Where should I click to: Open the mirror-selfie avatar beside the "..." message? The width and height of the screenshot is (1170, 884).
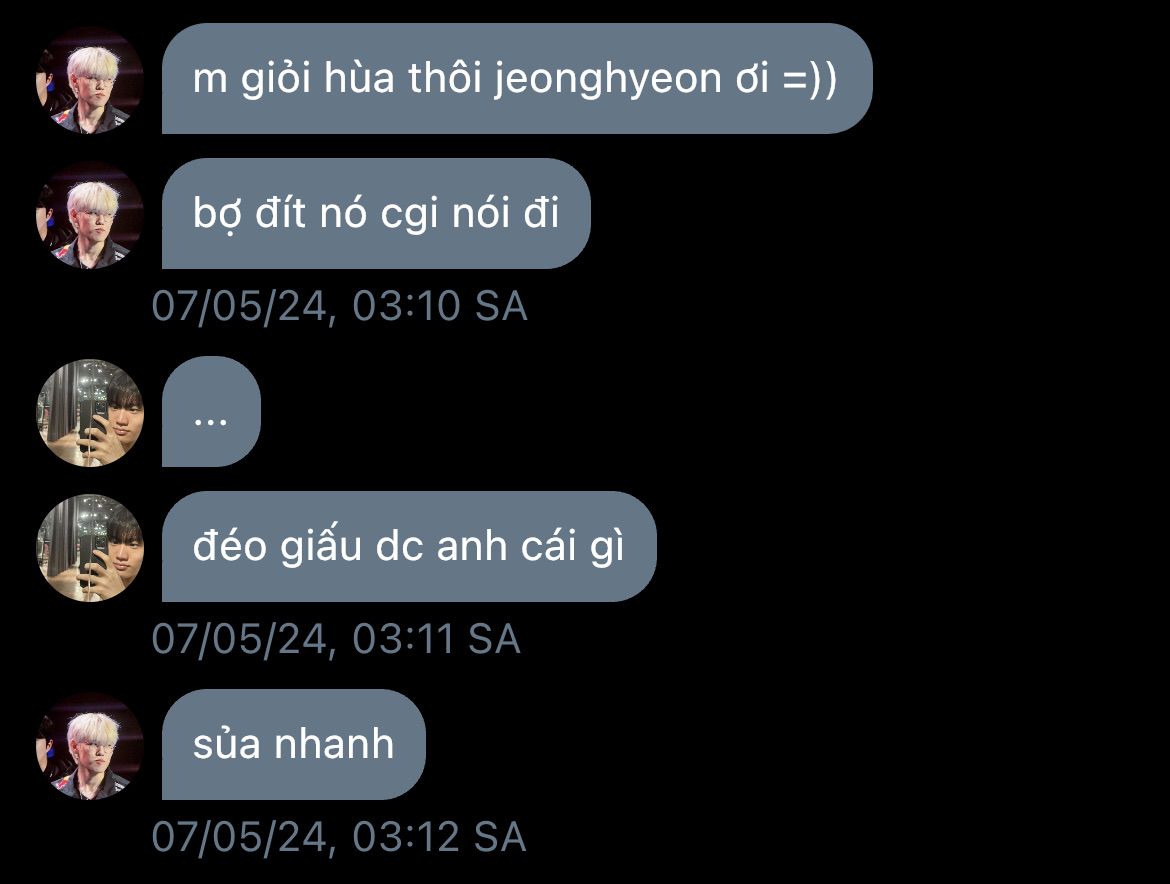90,413
